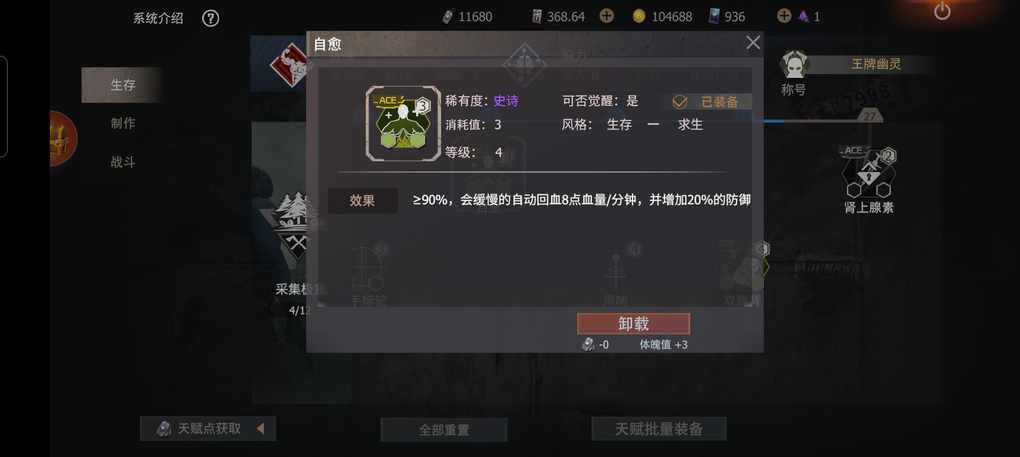Open the system introduction help icon

point(210,18)
